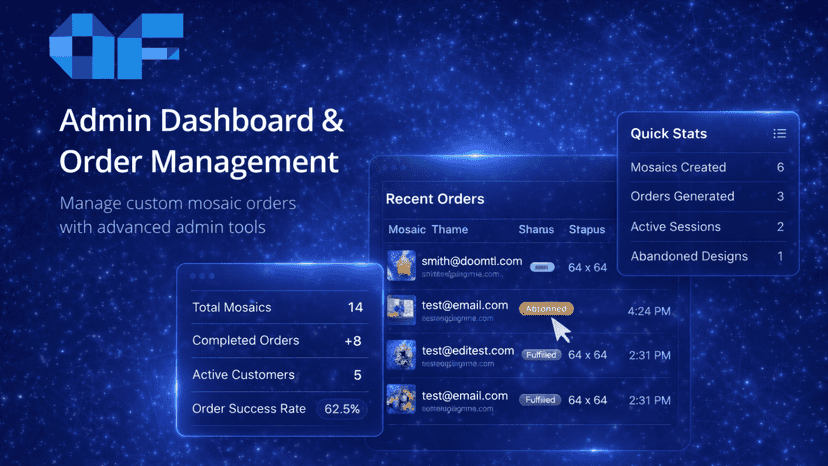Click the Mosaics Created stat row
Screen dimensions: 828x466
click(x=708, y=167)
